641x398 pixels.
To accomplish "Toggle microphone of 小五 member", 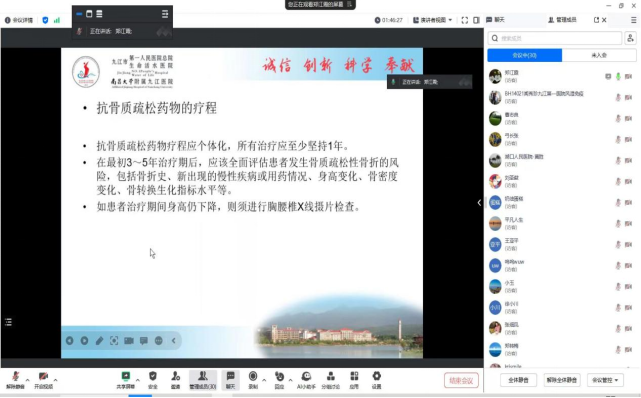I will click(x=618, y=286).
